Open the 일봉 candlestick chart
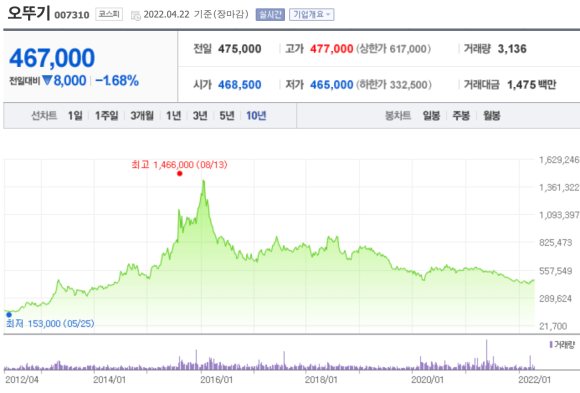The height and width of the screenshot is (393, 580). click(431, 116)
